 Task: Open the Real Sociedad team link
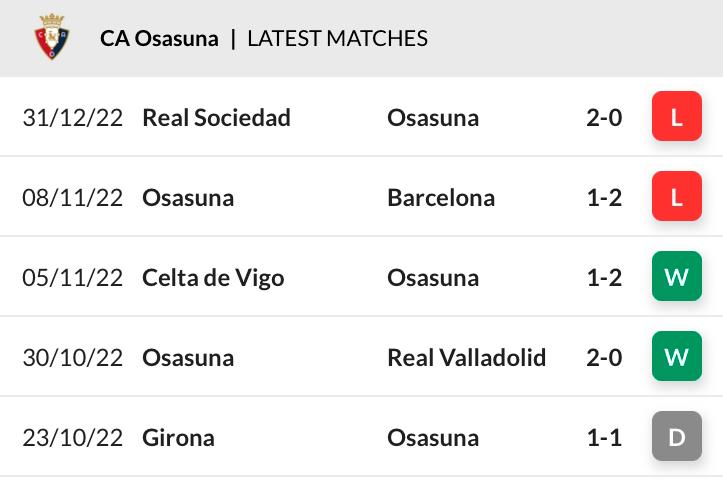click(x=216, y=118)
